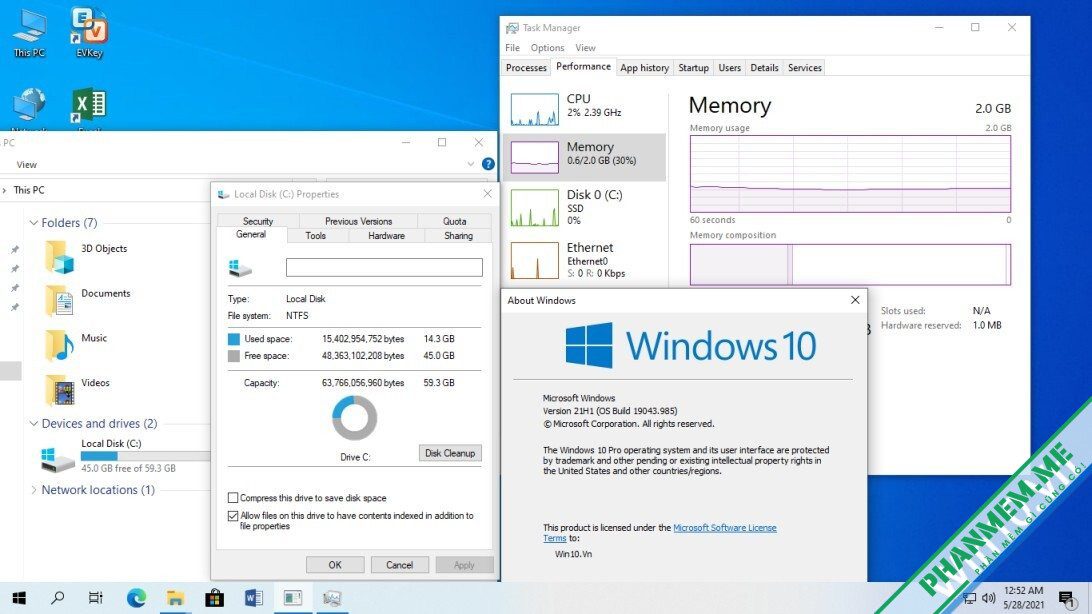Open the Excel desktop shortcut

(89, 110)
